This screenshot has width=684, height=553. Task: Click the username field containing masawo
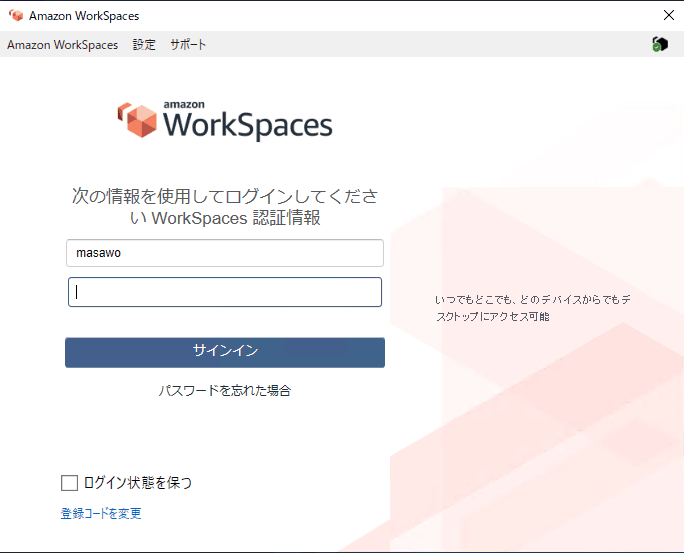(225, 253)
